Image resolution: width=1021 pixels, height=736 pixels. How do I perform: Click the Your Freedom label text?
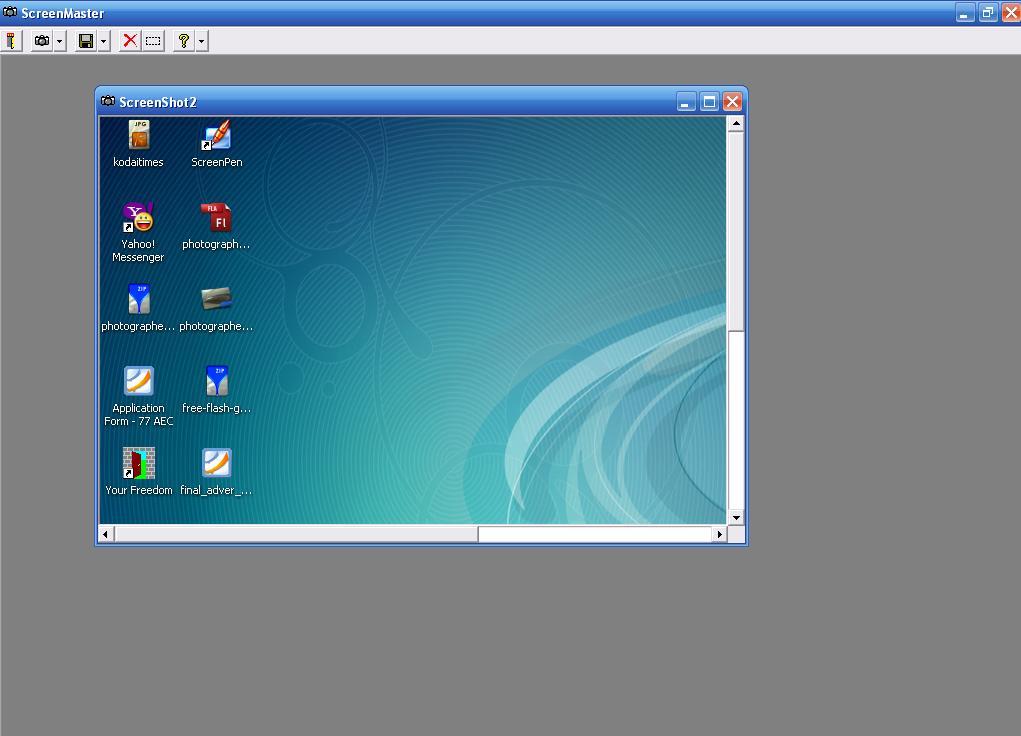(x=139, y=490)
